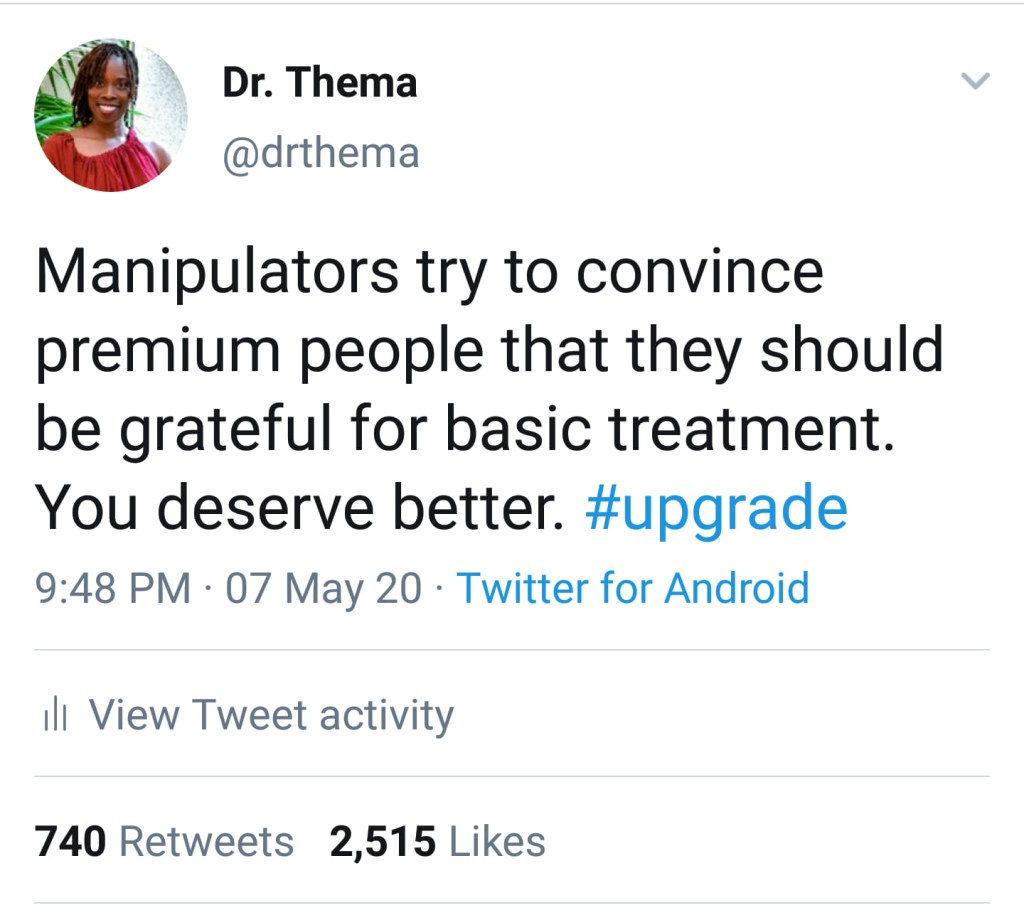
Task: Click the 2,515 like count number
Action: tap(383, 842)
